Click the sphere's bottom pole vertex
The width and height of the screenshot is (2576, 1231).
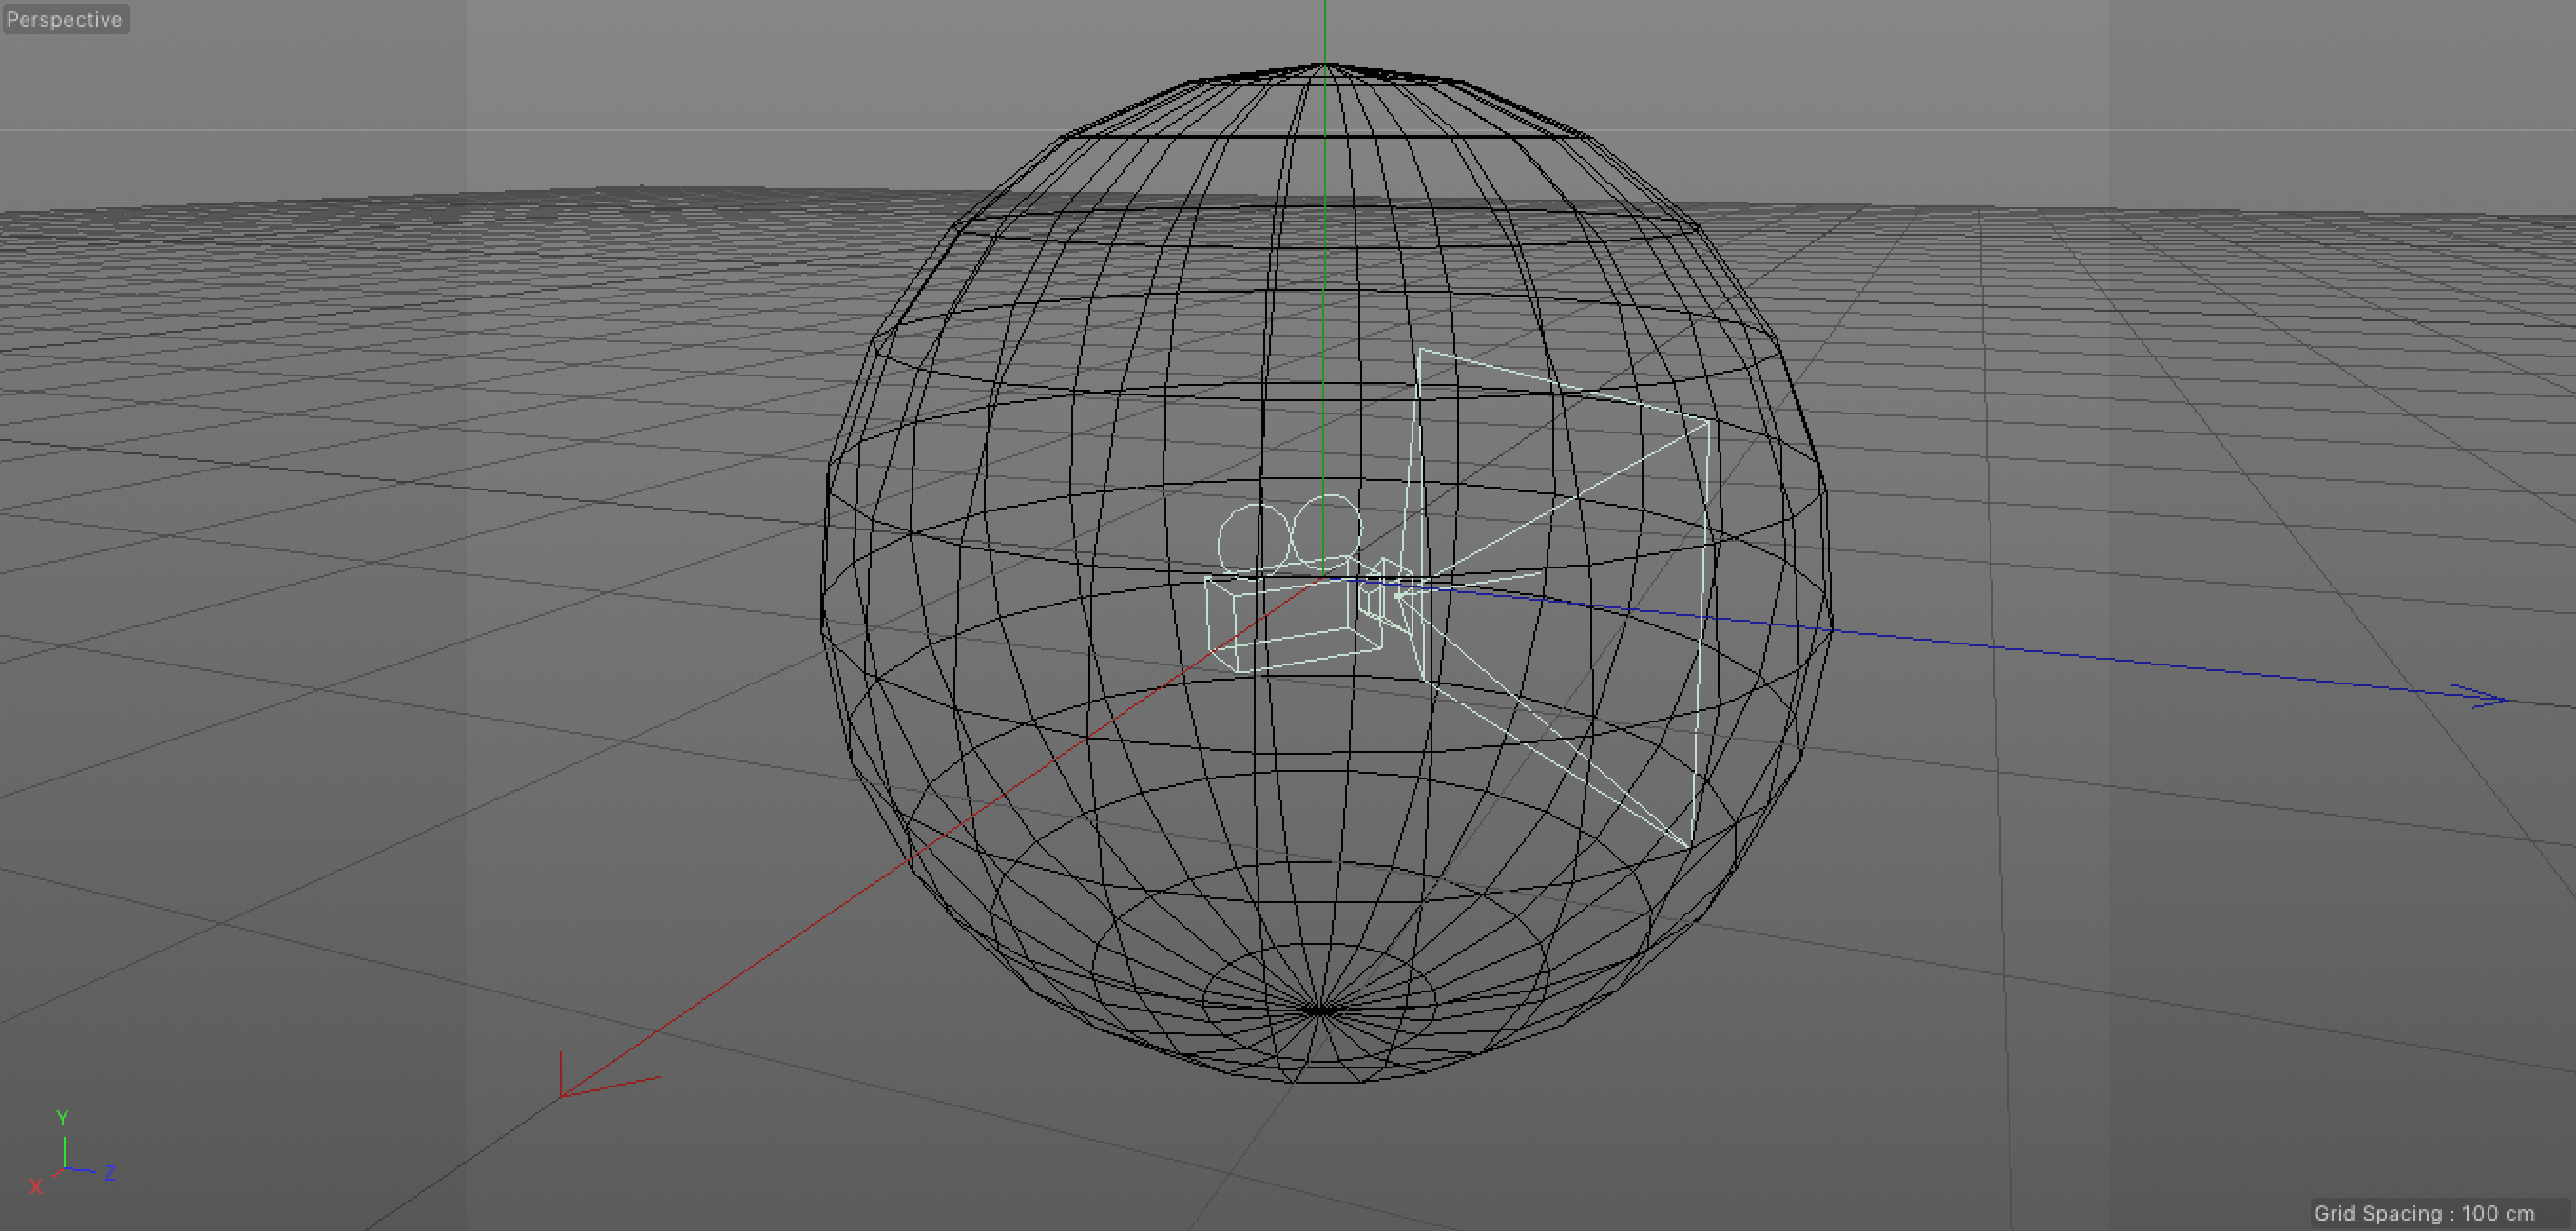(x=1320, y=1011)
